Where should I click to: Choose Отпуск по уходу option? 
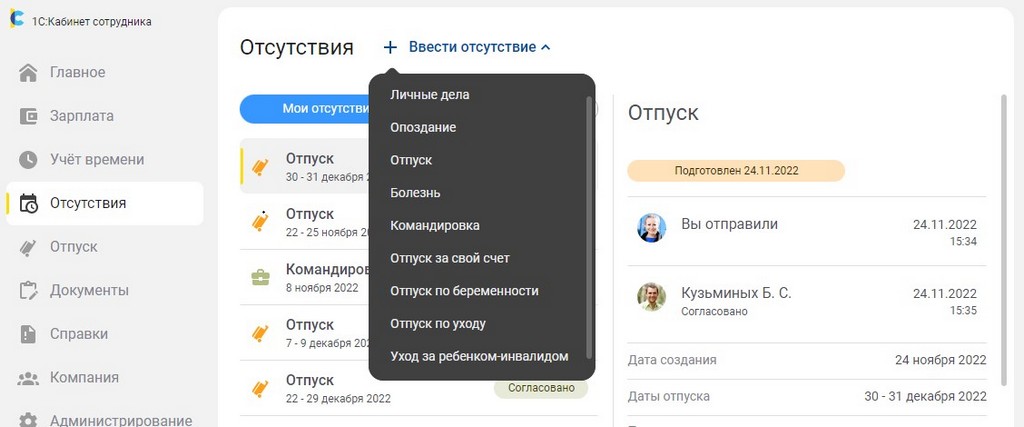point(438,323)
